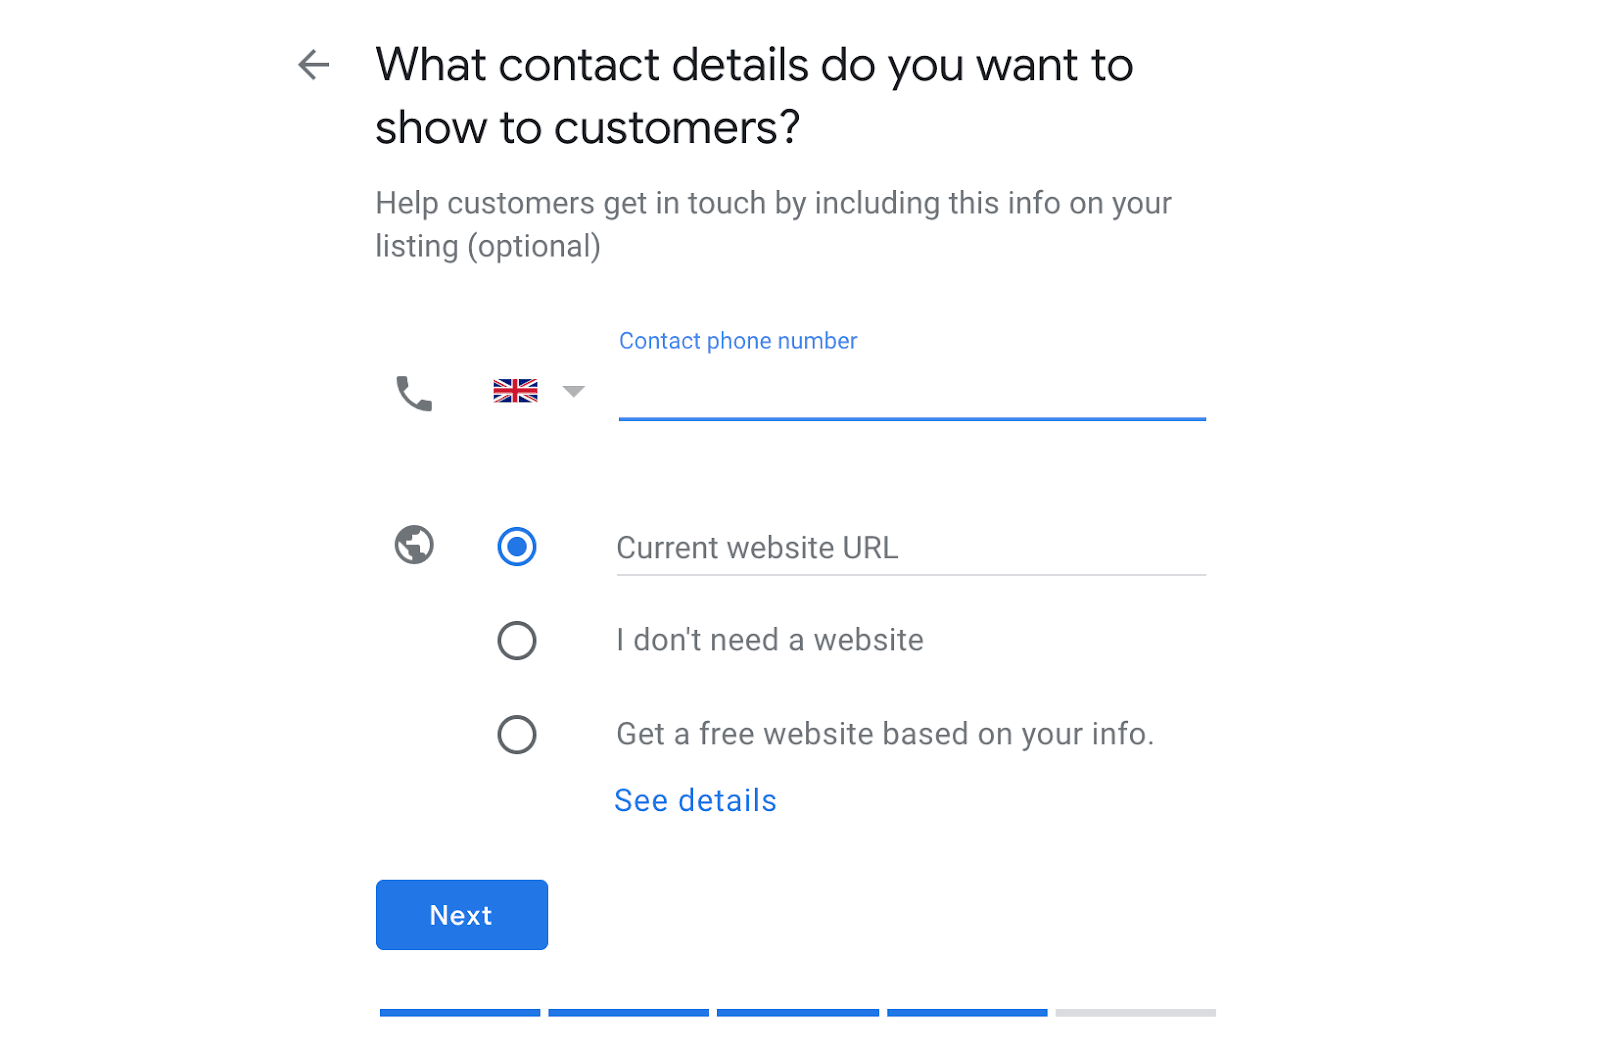The height and width of the screenshot is (1052, 1600).
Task: Select the Current website URL radio button
Action: [517, 547]
